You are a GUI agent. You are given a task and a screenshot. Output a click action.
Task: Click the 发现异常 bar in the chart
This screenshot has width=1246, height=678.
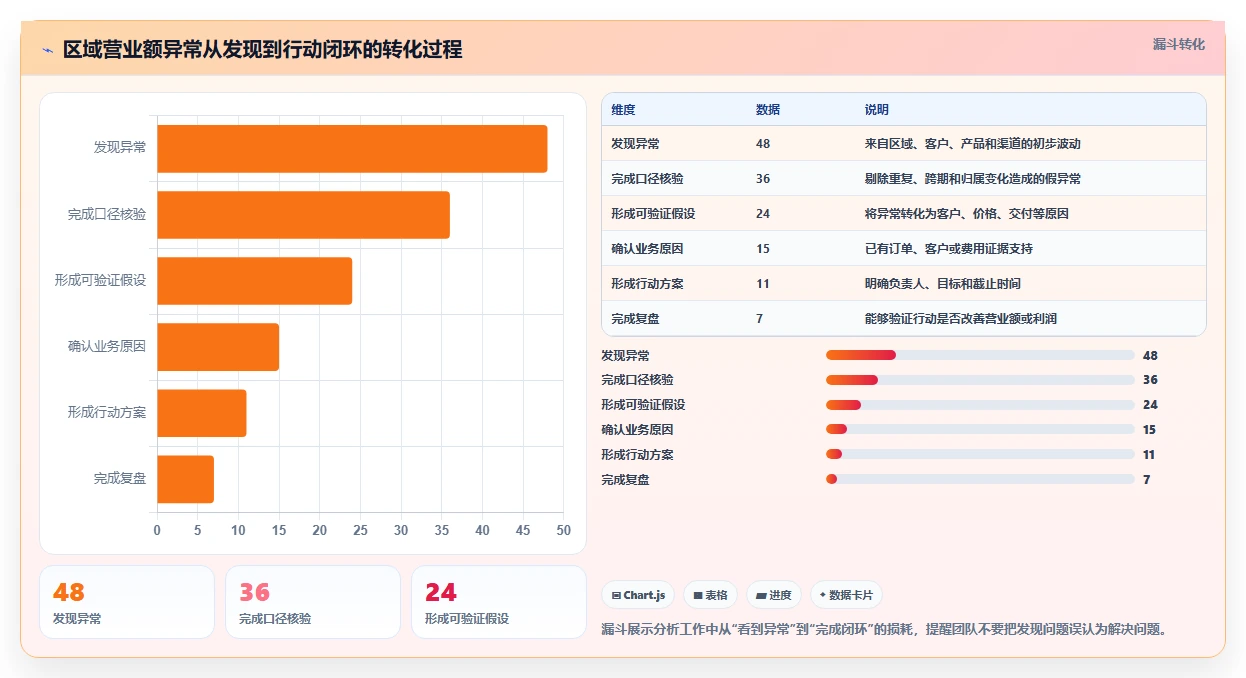point(352,148)
